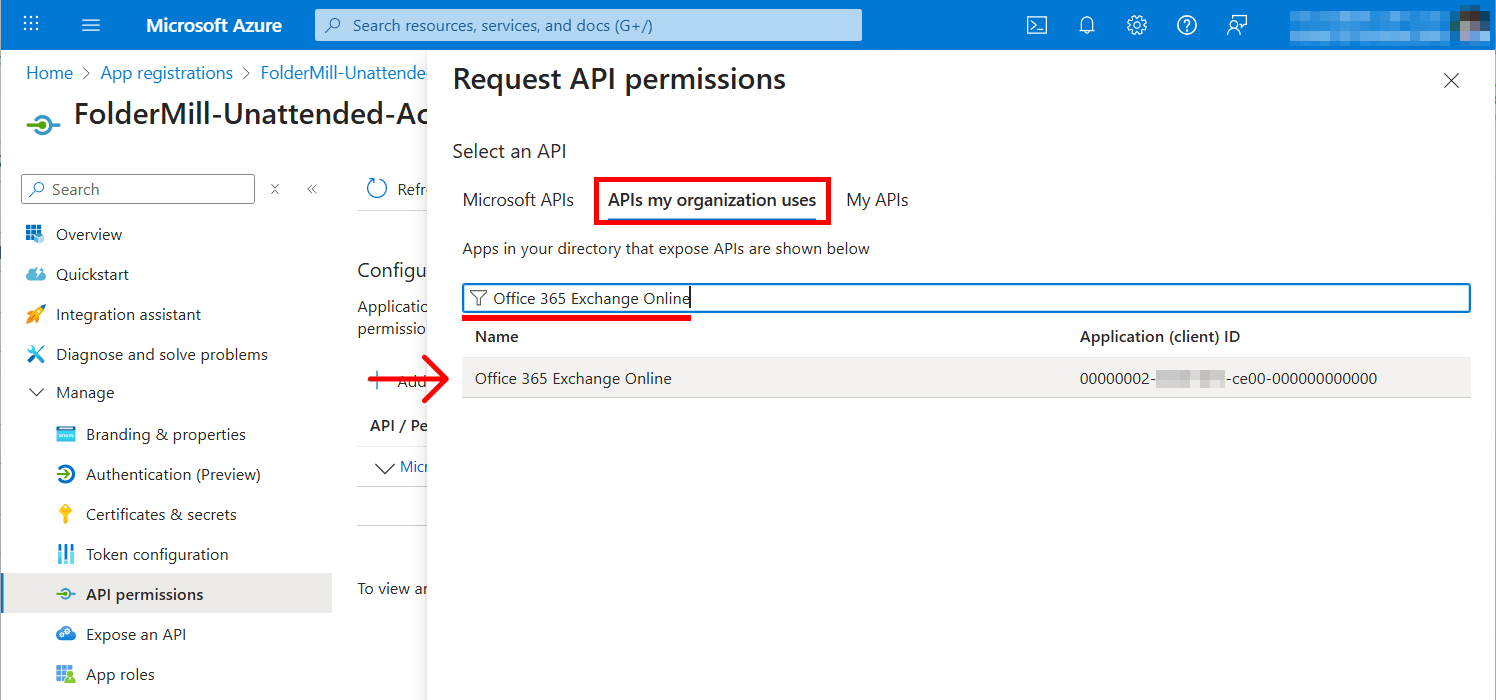The image size is (1496, 700).
Task: Expand the Microsoft Graph permissions group
Action: pyautogui.click(x=385, y=466)
